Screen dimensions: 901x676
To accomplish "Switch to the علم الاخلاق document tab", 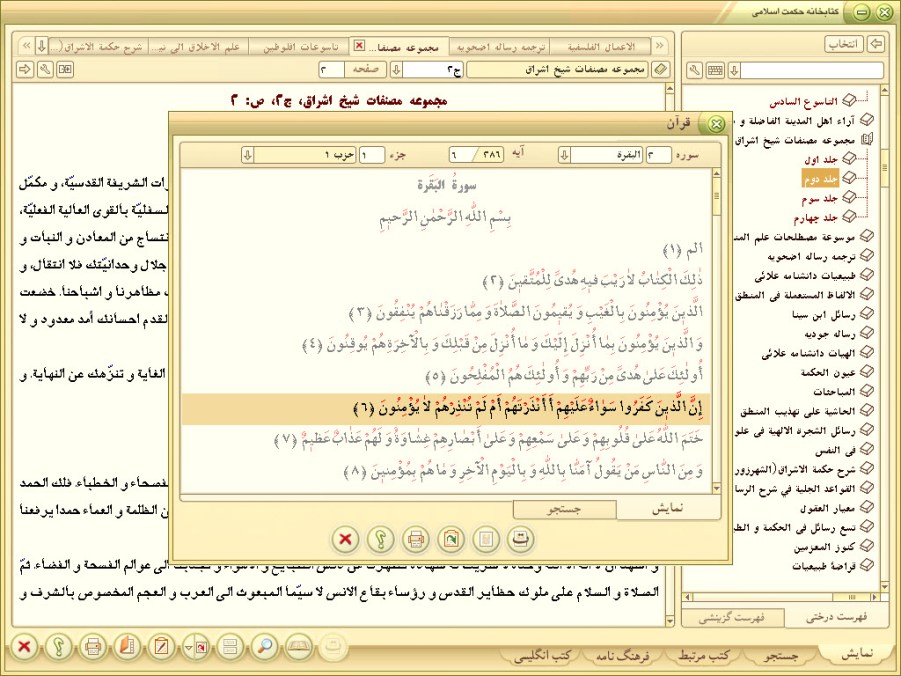I will click(199, 47).
